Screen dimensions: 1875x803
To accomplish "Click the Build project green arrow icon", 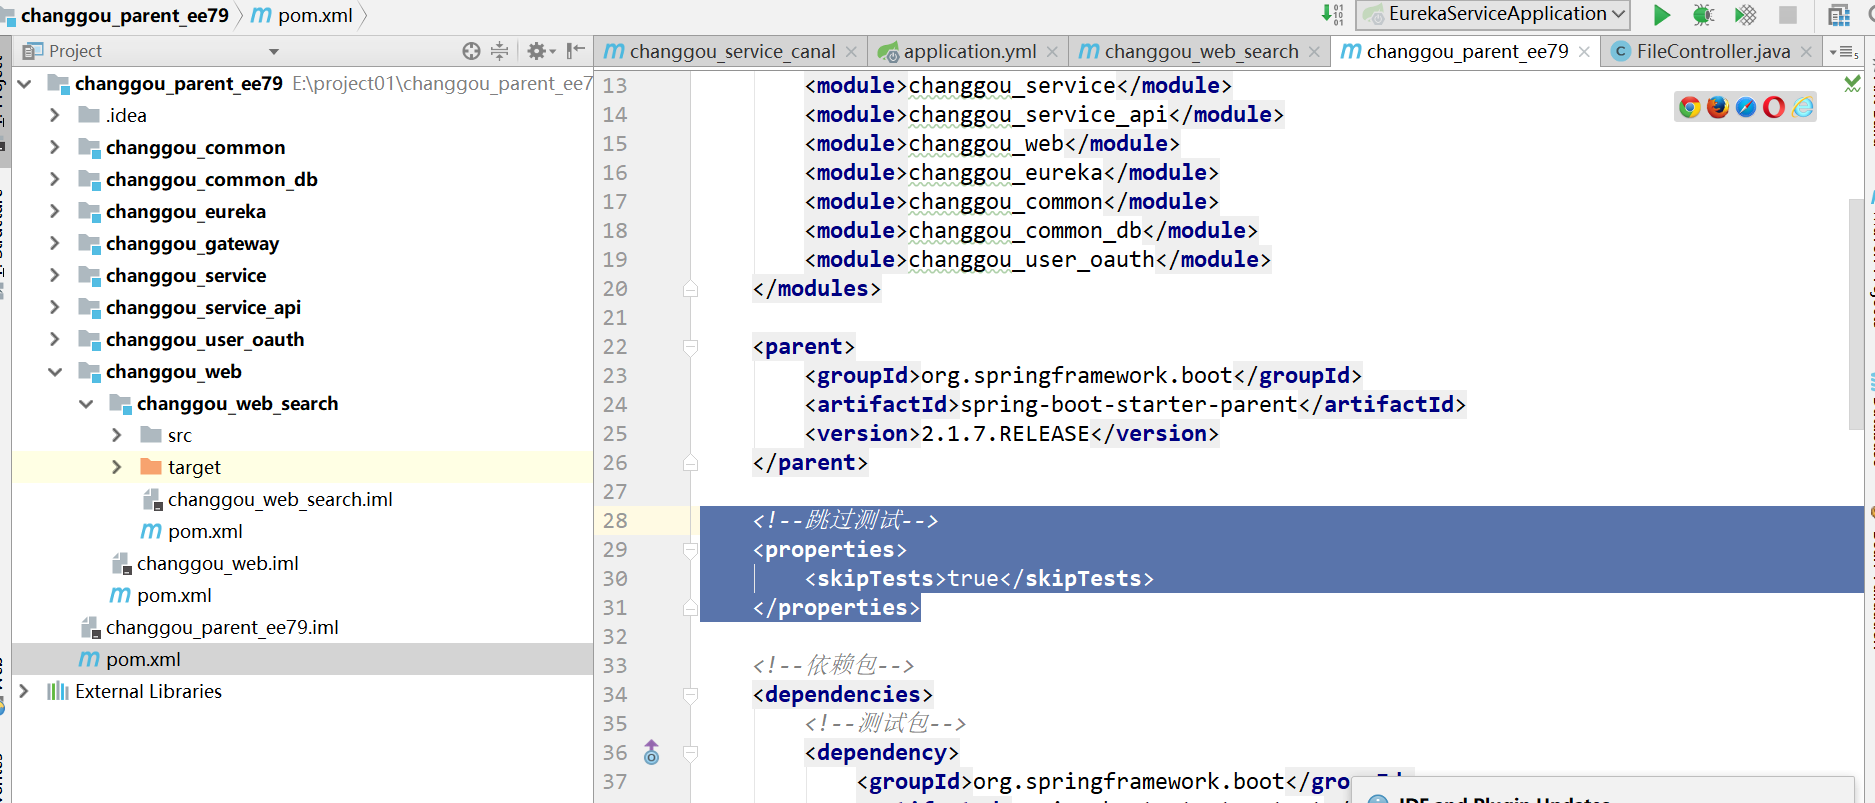I will pyautogui.click(x=1332, y=14).
